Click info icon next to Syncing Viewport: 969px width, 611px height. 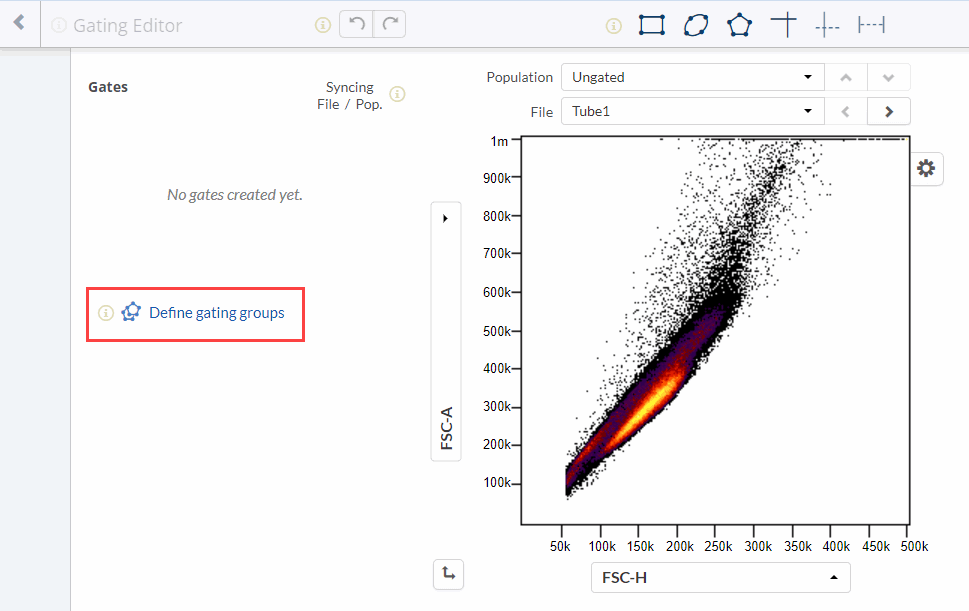[397, 94]
